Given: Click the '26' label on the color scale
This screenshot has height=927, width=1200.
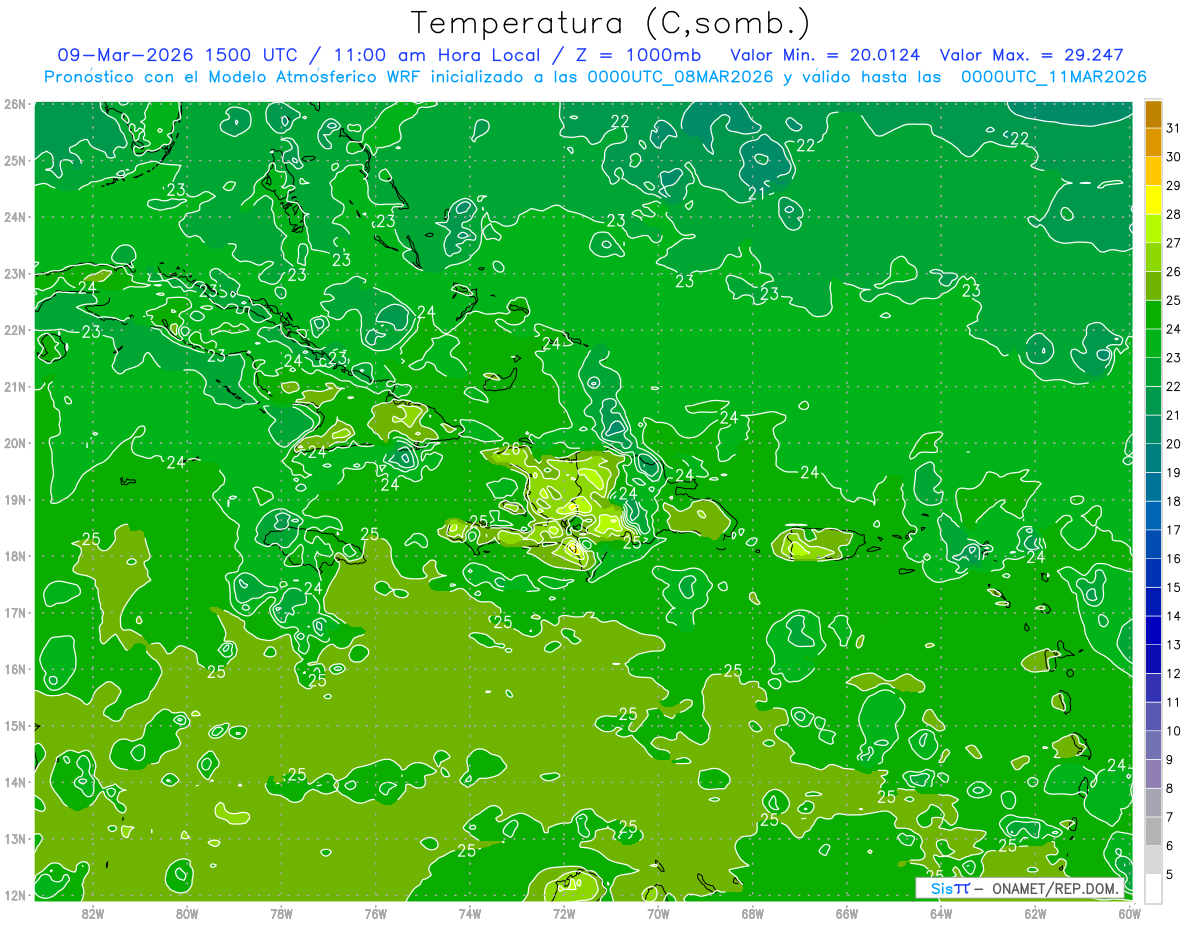Looking at the screenshot, I should [x=1173, y=271].
